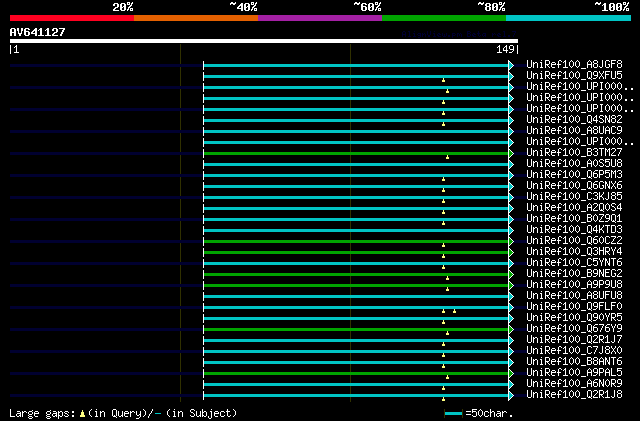The width and height of the screenshot is (640, 421).
Task: Open hit UniRef100_Q4KTD3
Action: click(x=574, y=230)
